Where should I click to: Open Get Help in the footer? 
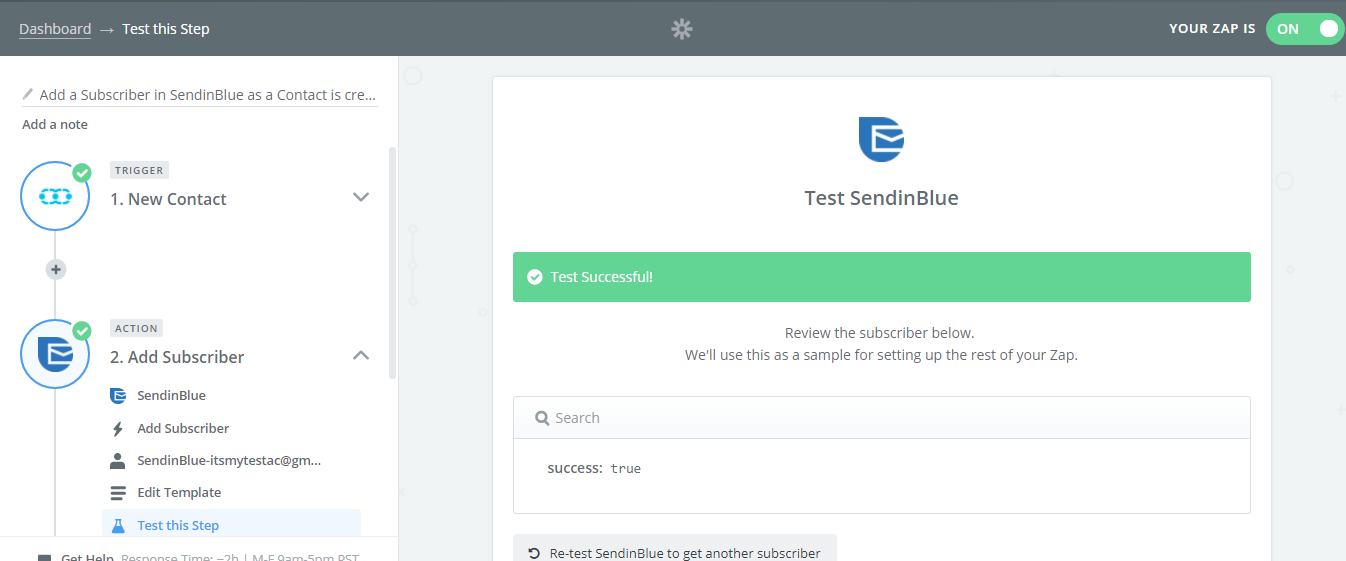[87, 558]
